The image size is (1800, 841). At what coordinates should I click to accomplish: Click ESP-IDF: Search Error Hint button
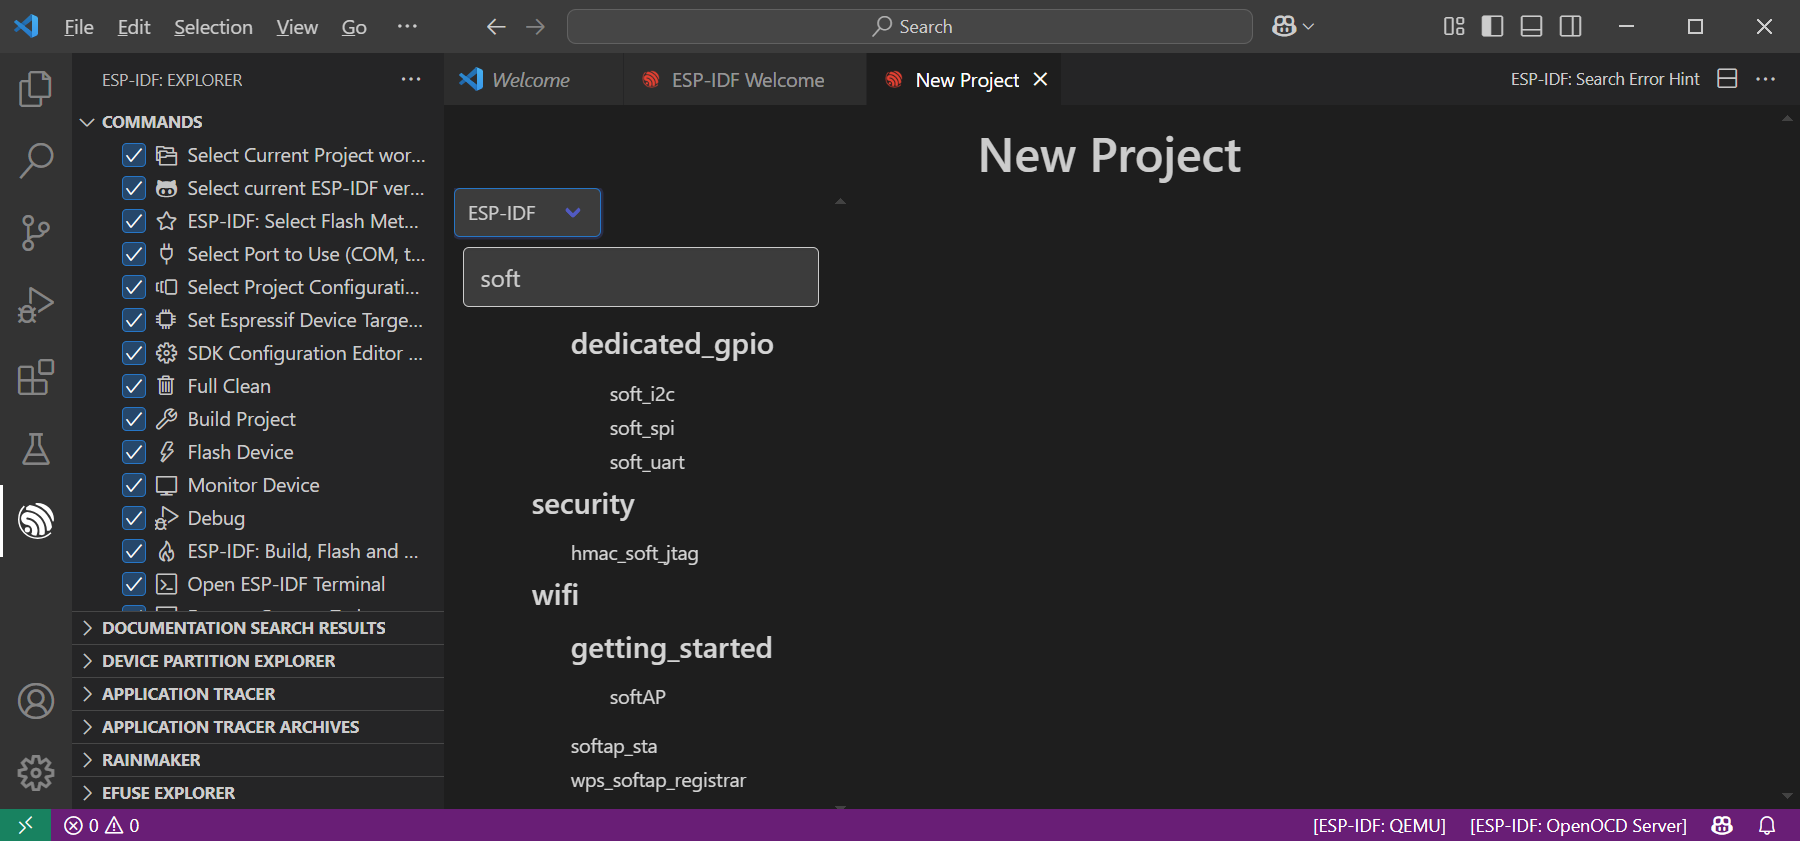click(1605, 79)
